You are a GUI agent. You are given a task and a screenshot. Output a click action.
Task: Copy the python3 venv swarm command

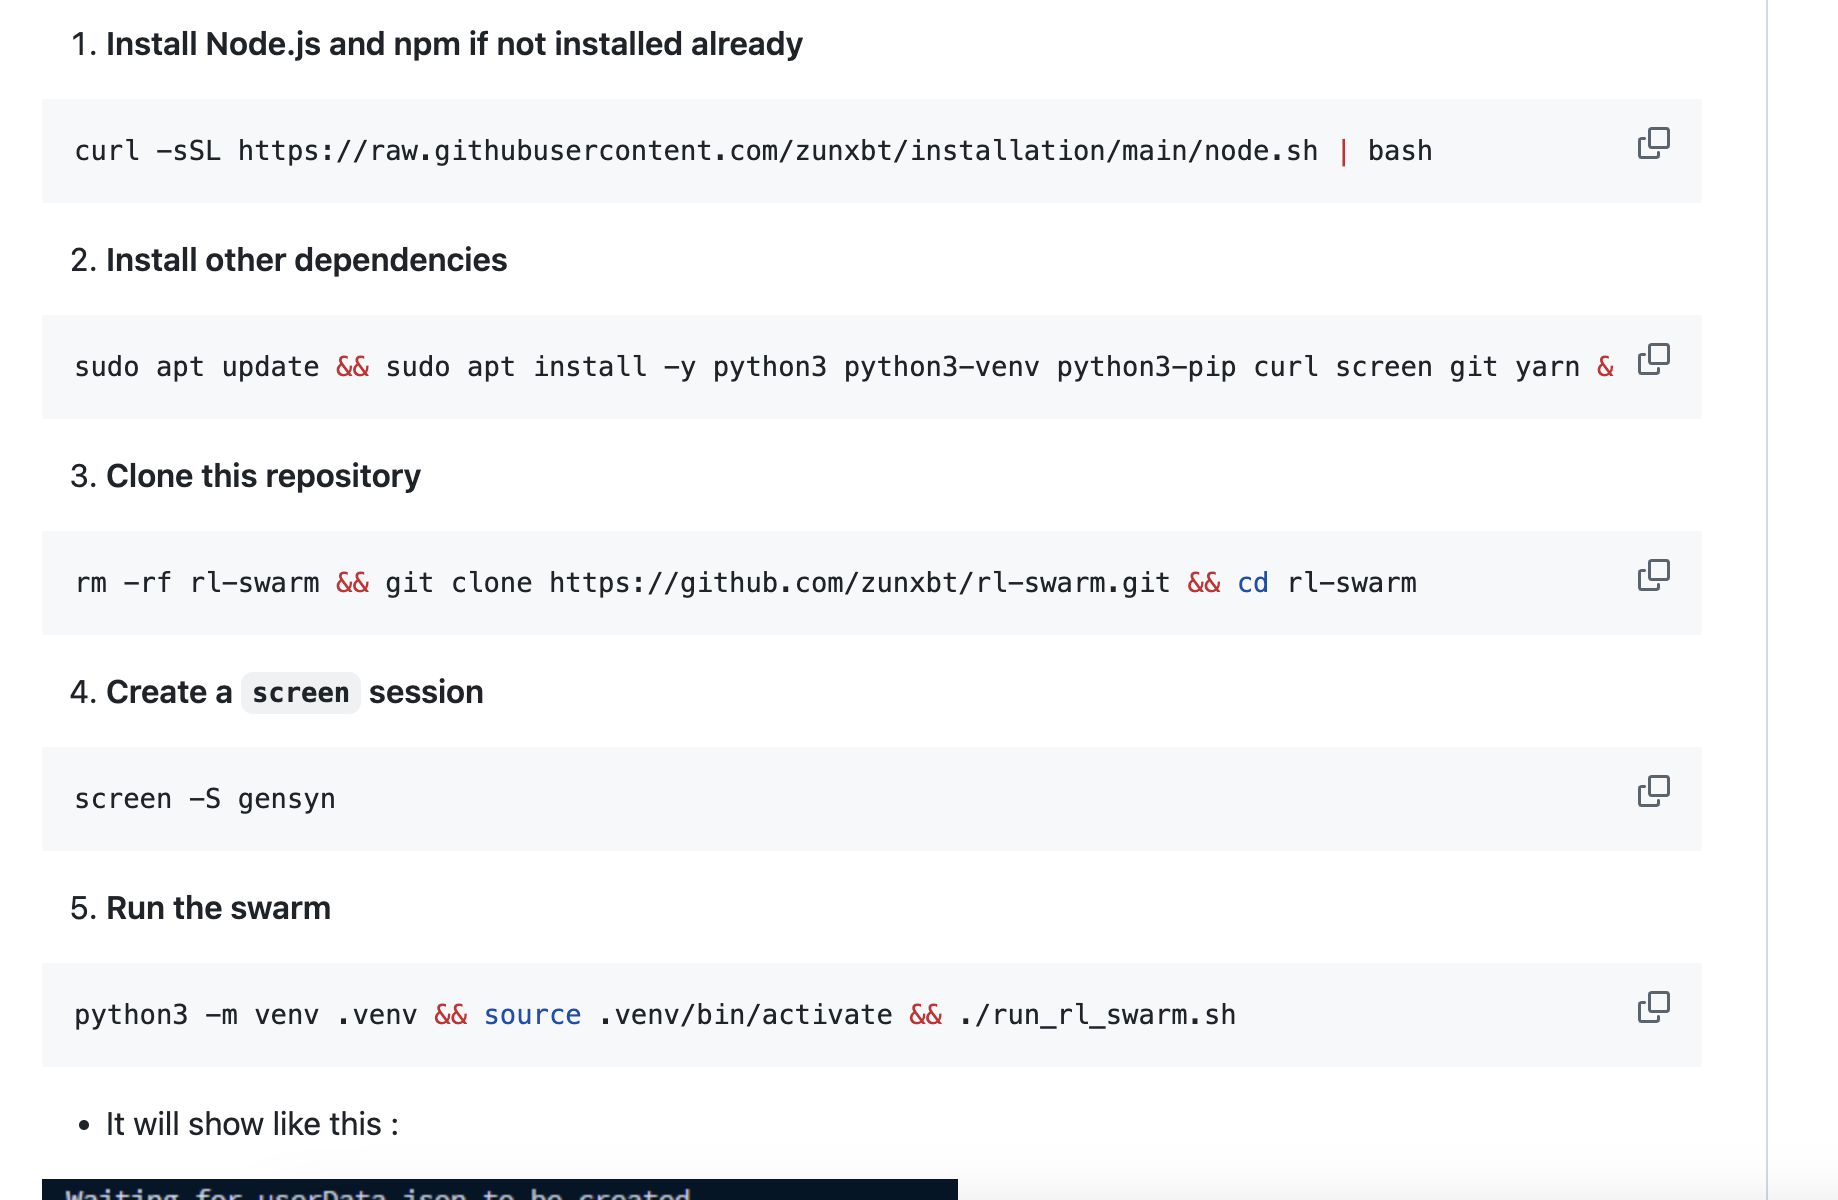click(1653, 1008)
